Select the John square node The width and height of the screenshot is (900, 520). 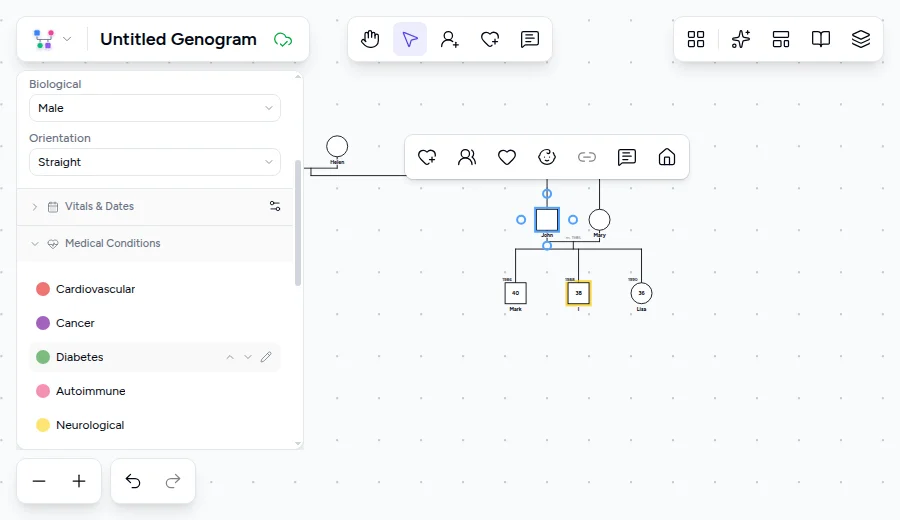click(x=547, y=220)
